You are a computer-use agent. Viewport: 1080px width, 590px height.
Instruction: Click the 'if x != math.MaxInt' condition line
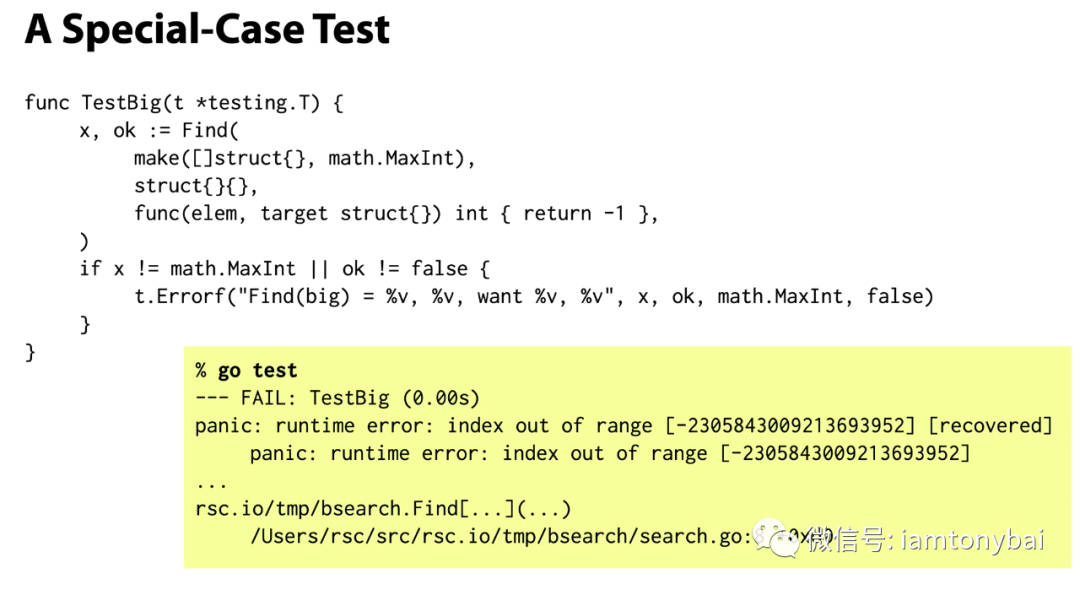point(284,268)
